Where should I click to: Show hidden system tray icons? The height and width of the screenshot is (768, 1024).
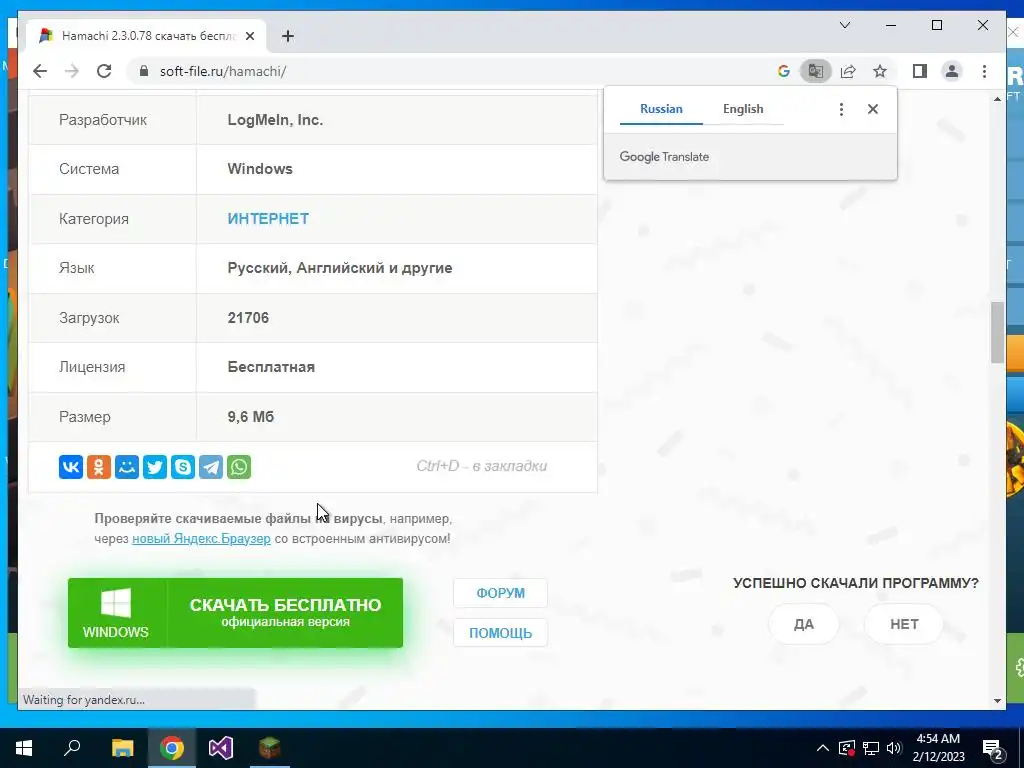[x=823, y=748]
